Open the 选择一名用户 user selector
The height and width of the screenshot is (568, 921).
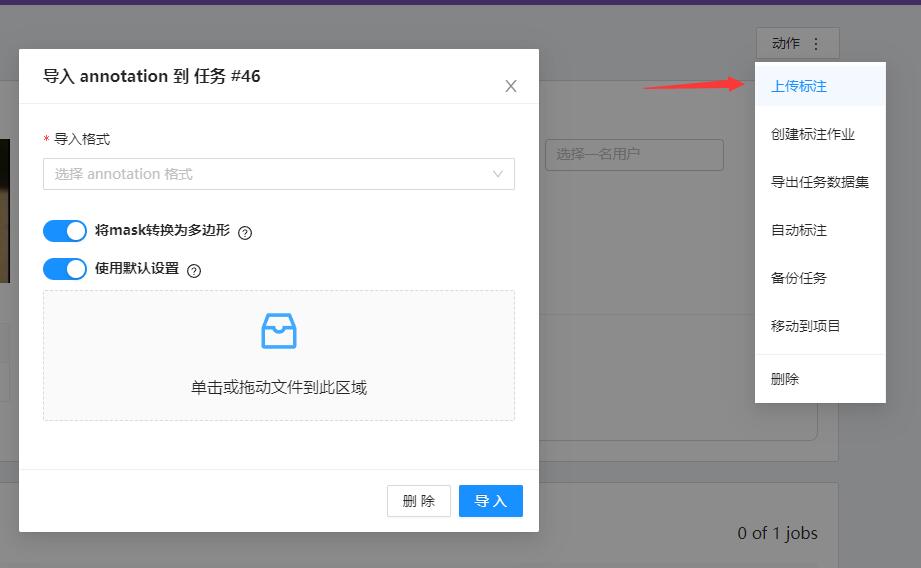coord(633,154)
